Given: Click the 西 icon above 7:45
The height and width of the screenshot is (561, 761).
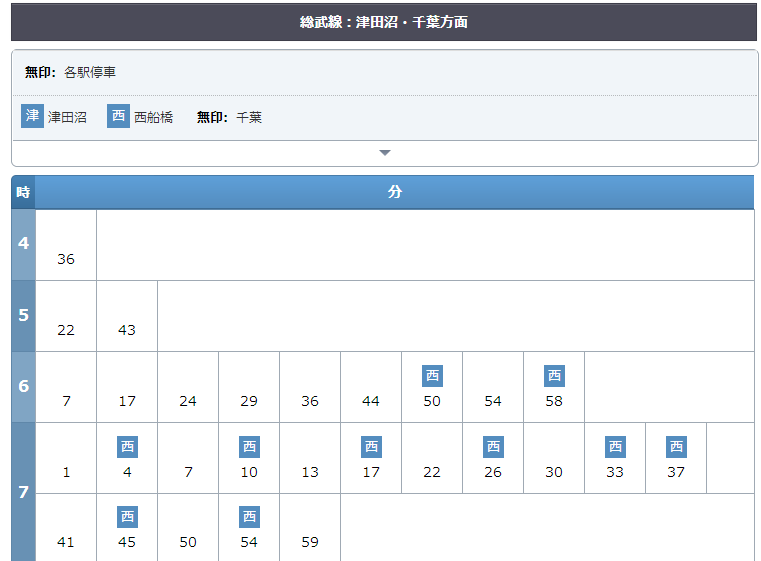Looking at the screenshot, I should pyautogui.click(x=127, y=517).
